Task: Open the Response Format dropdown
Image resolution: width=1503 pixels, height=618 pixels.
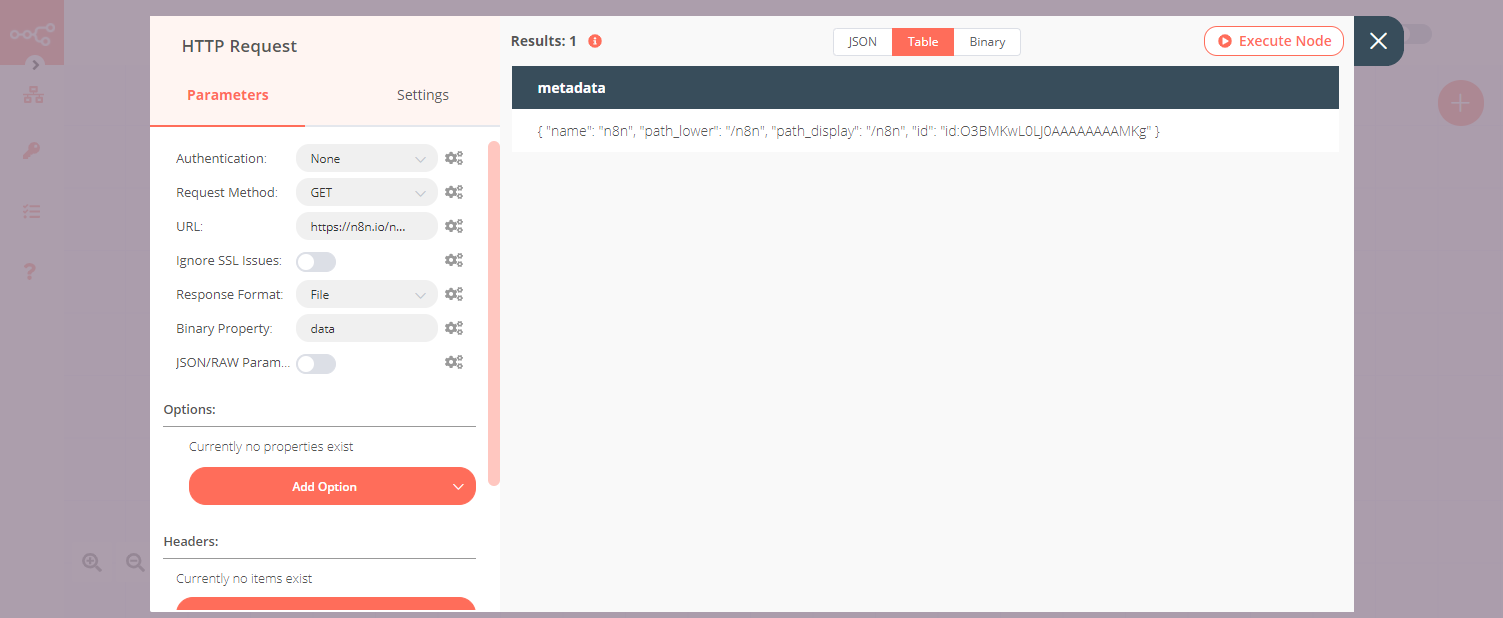Action: (366, 293)
